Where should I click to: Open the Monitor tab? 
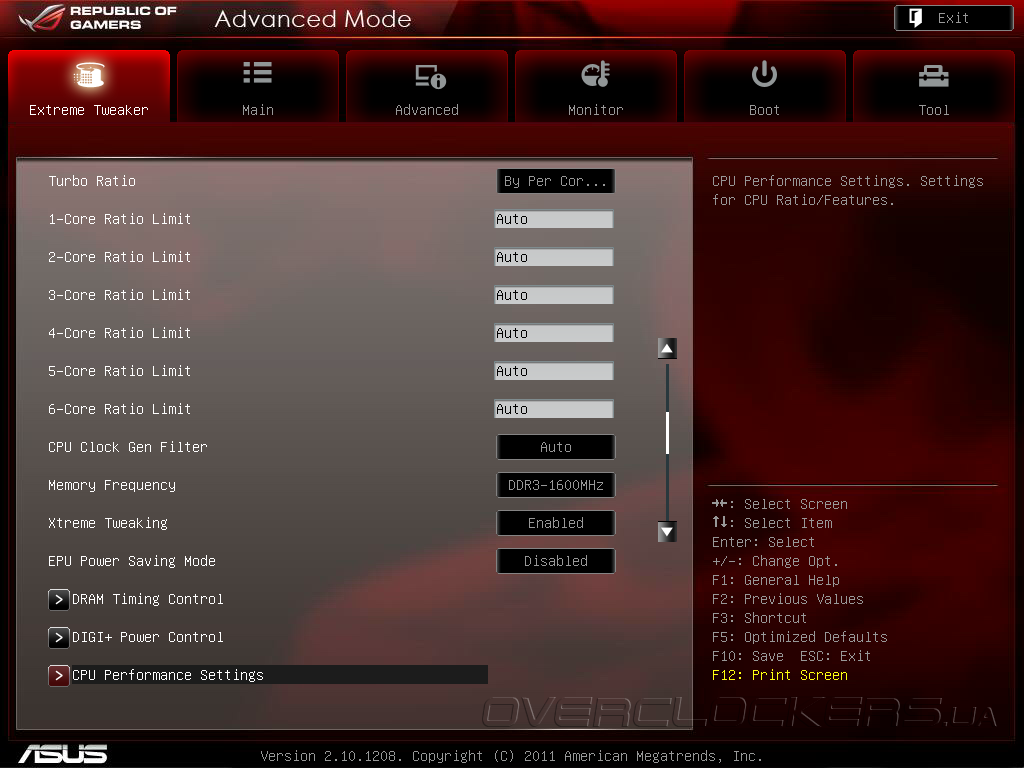tap(596, 86)
